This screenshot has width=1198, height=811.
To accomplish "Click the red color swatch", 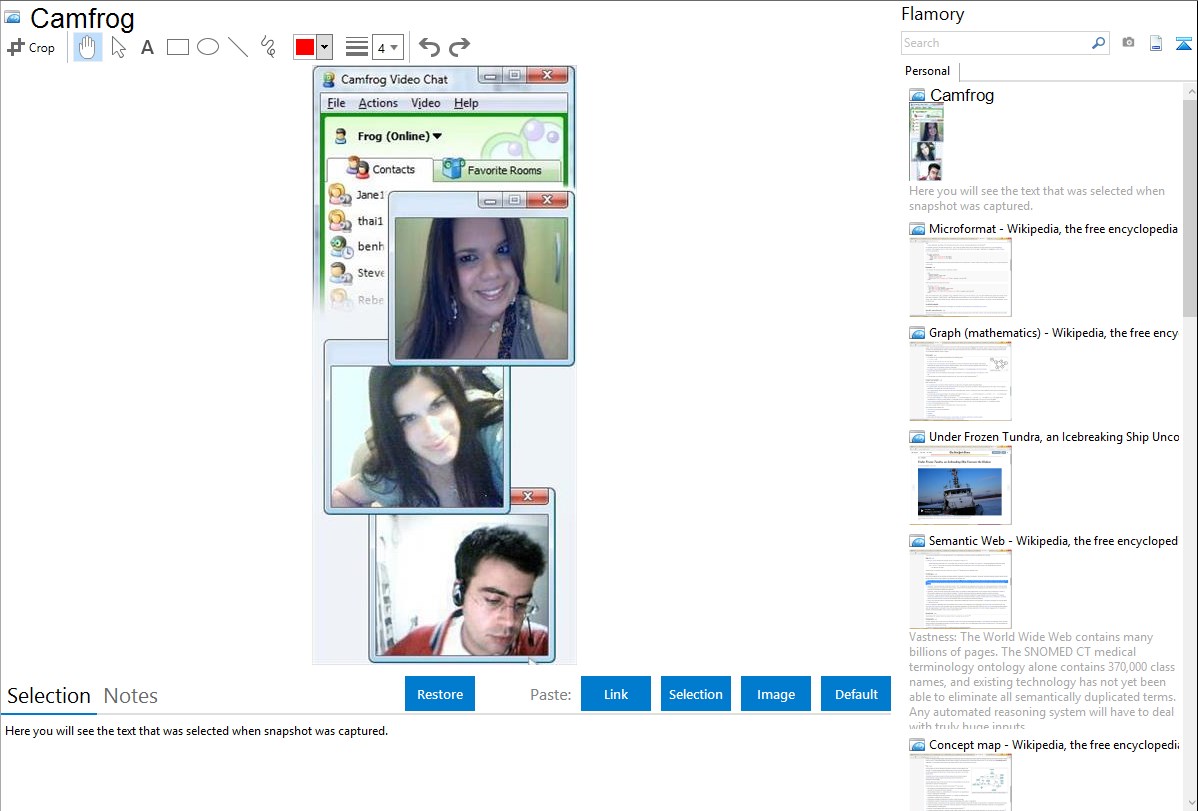I will [x=305, y=47].
